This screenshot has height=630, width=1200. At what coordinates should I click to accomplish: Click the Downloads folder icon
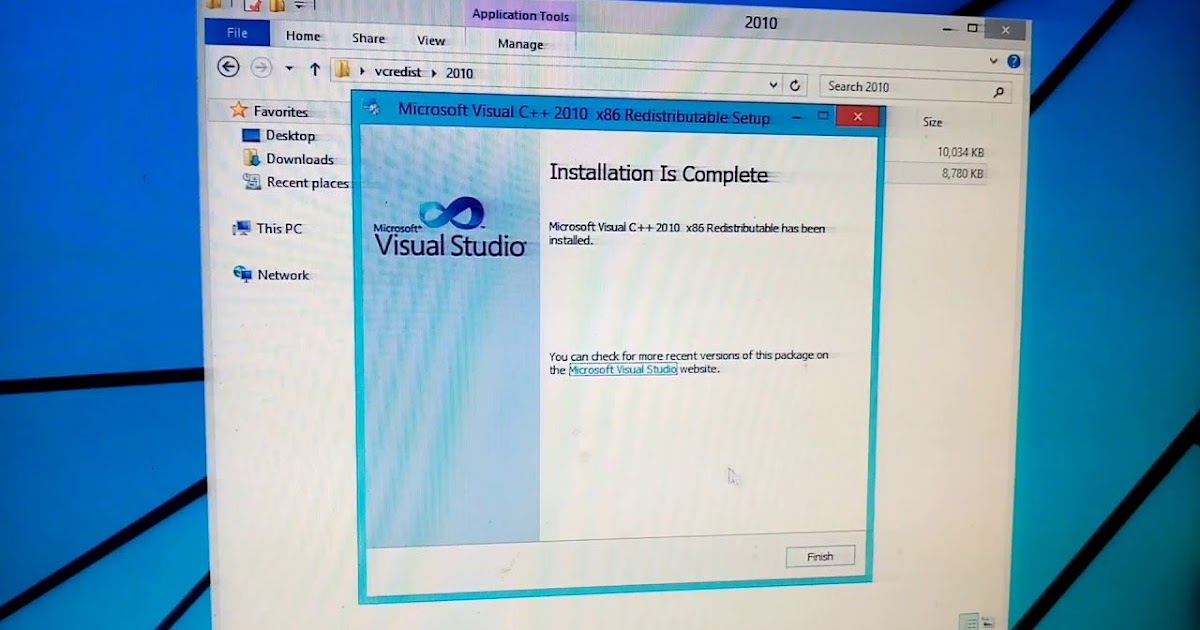tap(252, 157)
